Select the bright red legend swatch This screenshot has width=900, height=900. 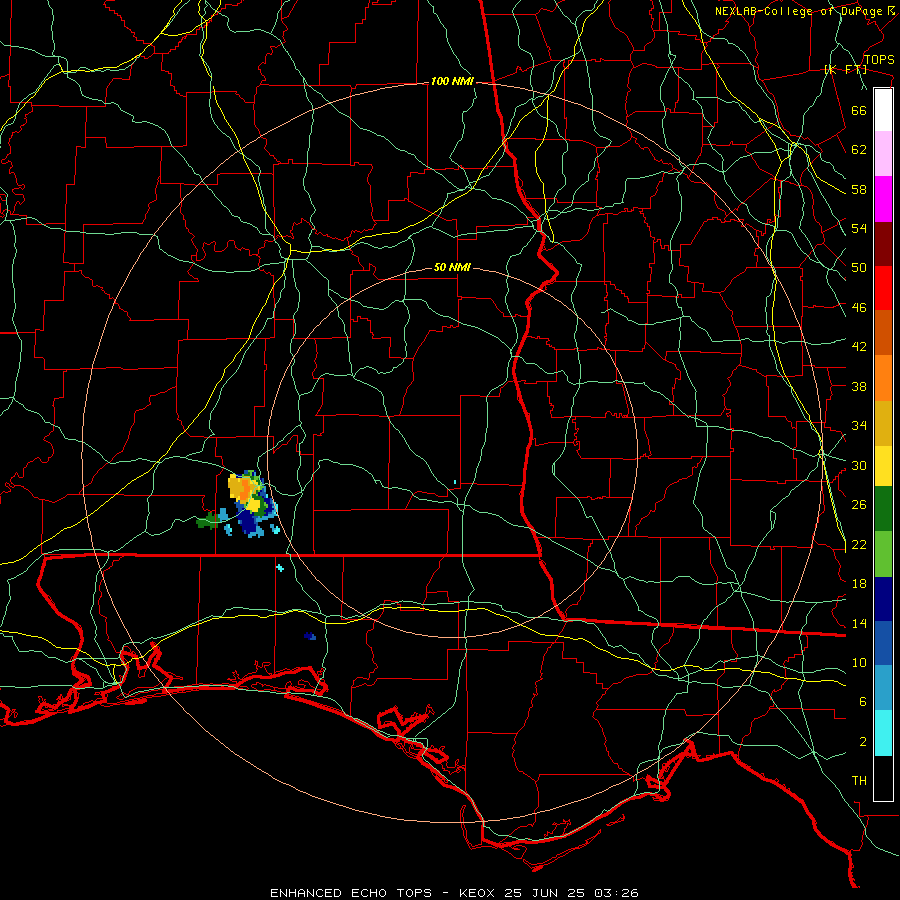coord(883,288)
